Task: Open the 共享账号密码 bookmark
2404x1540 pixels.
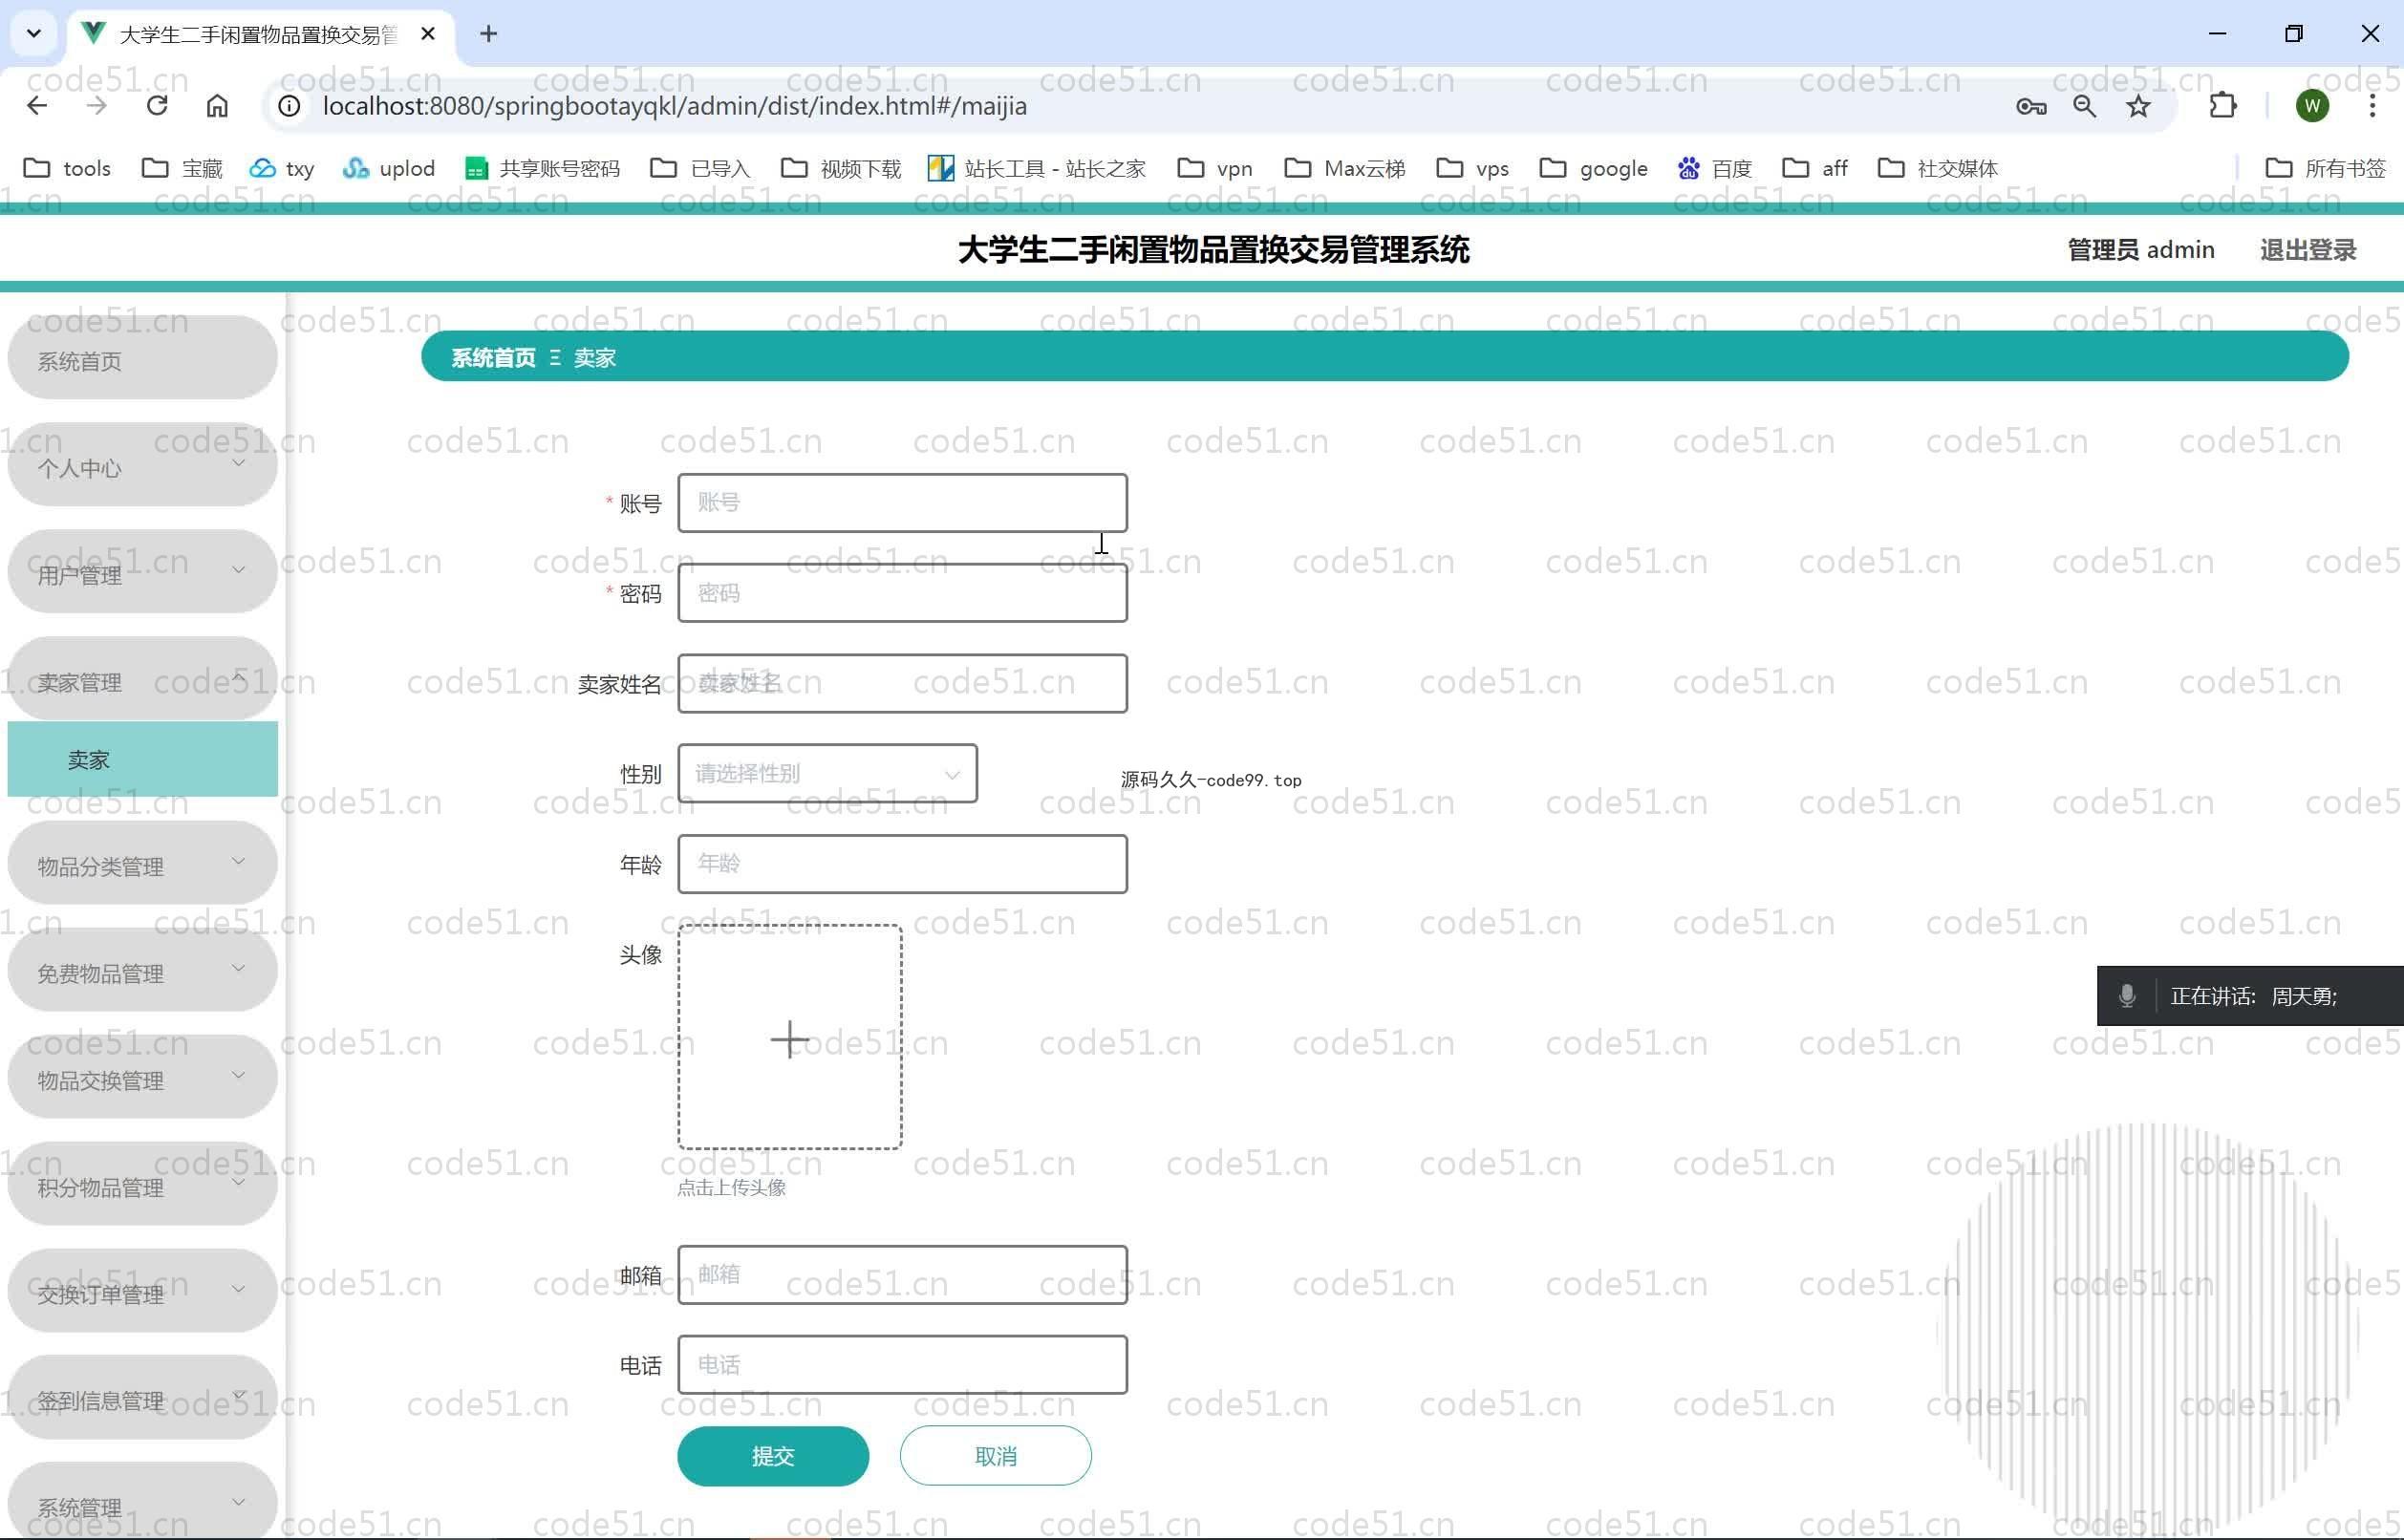Action: [x=542, y=168]
